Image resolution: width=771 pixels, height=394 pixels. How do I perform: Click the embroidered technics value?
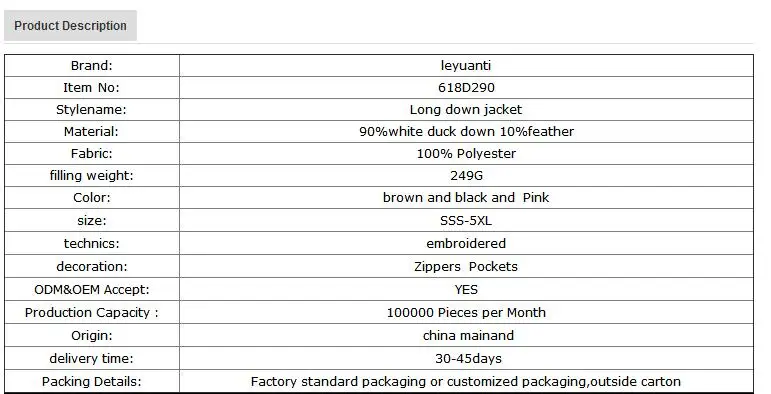click(466, 243)
